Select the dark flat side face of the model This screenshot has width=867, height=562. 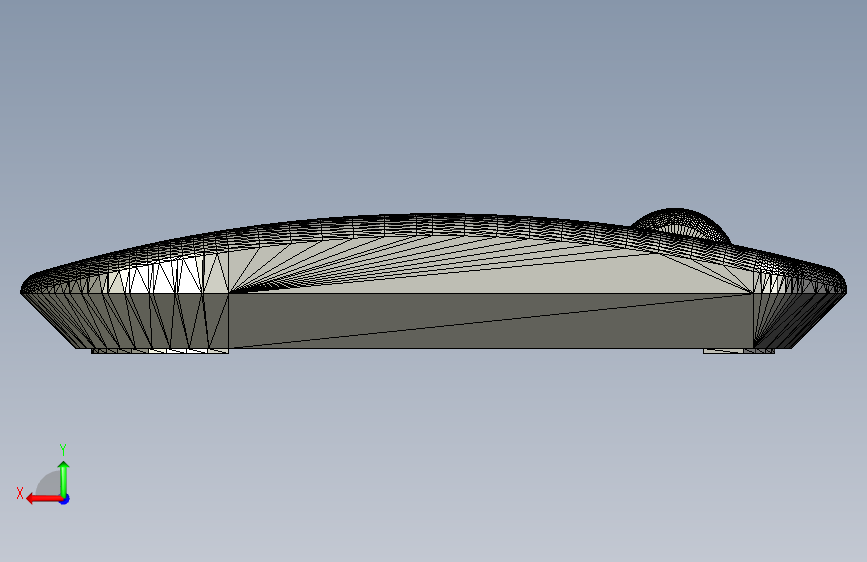tap(491, 320)
